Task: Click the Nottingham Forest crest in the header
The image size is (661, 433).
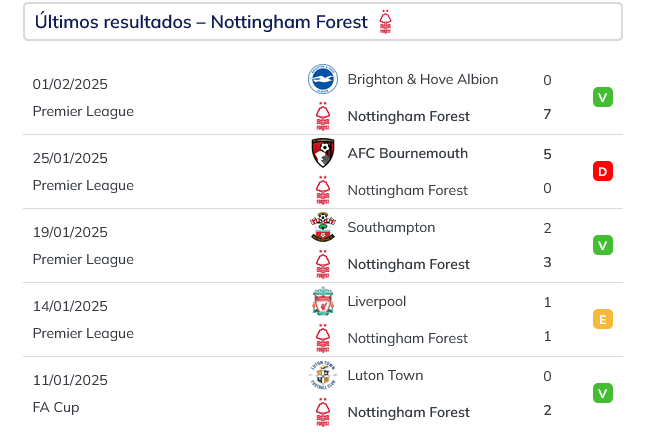Action: click(x=385, y=22)
